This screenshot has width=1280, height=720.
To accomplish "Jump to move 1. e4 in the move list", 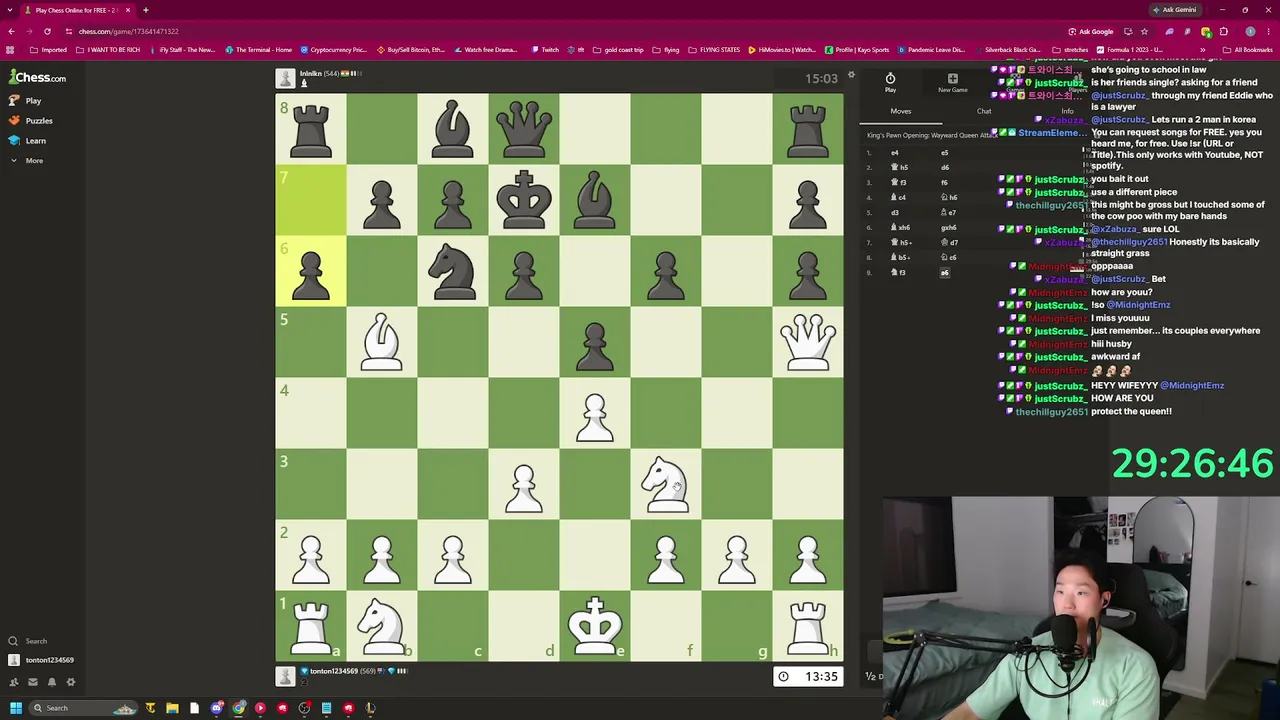I will point(895,153).
